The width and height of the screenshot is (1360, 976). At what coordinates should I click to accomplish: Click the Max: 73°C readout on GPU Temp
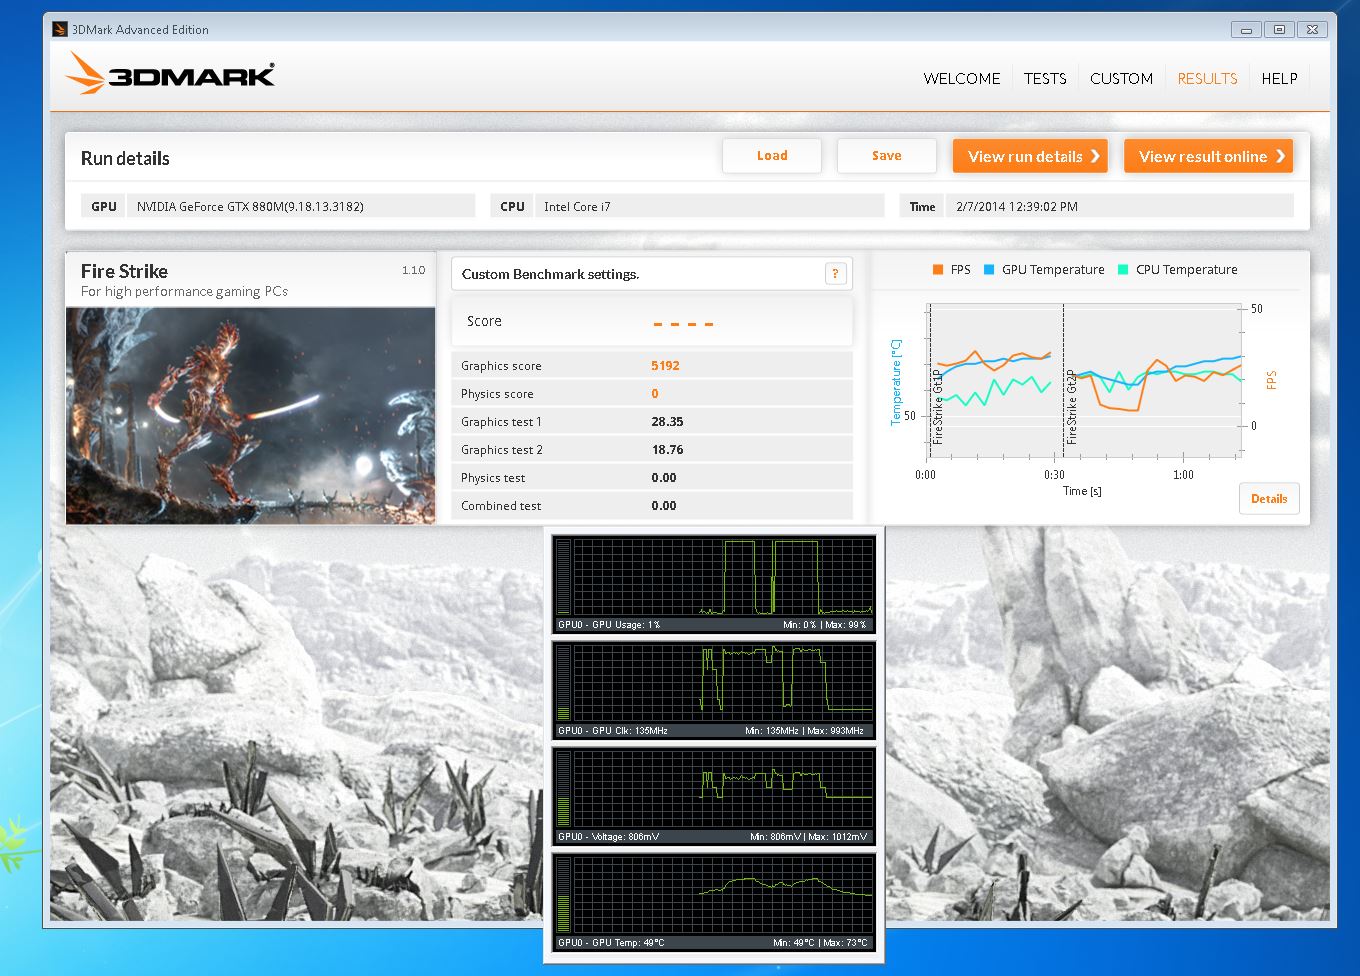click(846, 943)
